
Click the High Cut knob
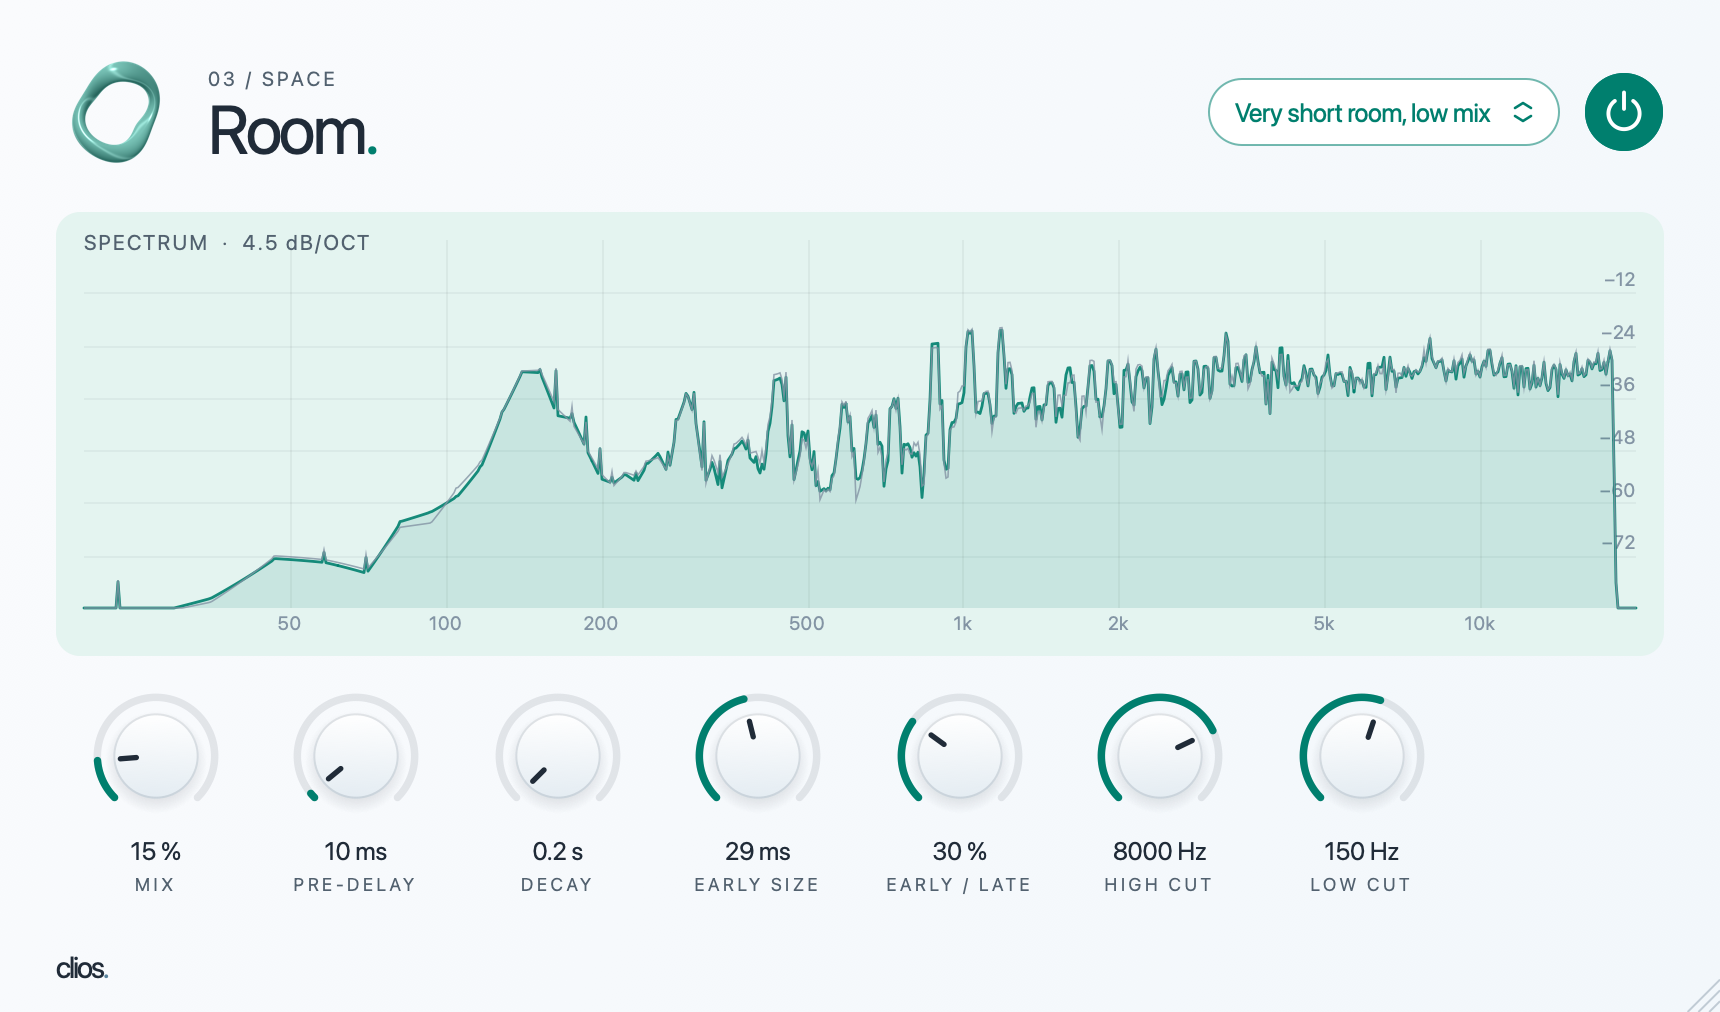coord(1160,756)
